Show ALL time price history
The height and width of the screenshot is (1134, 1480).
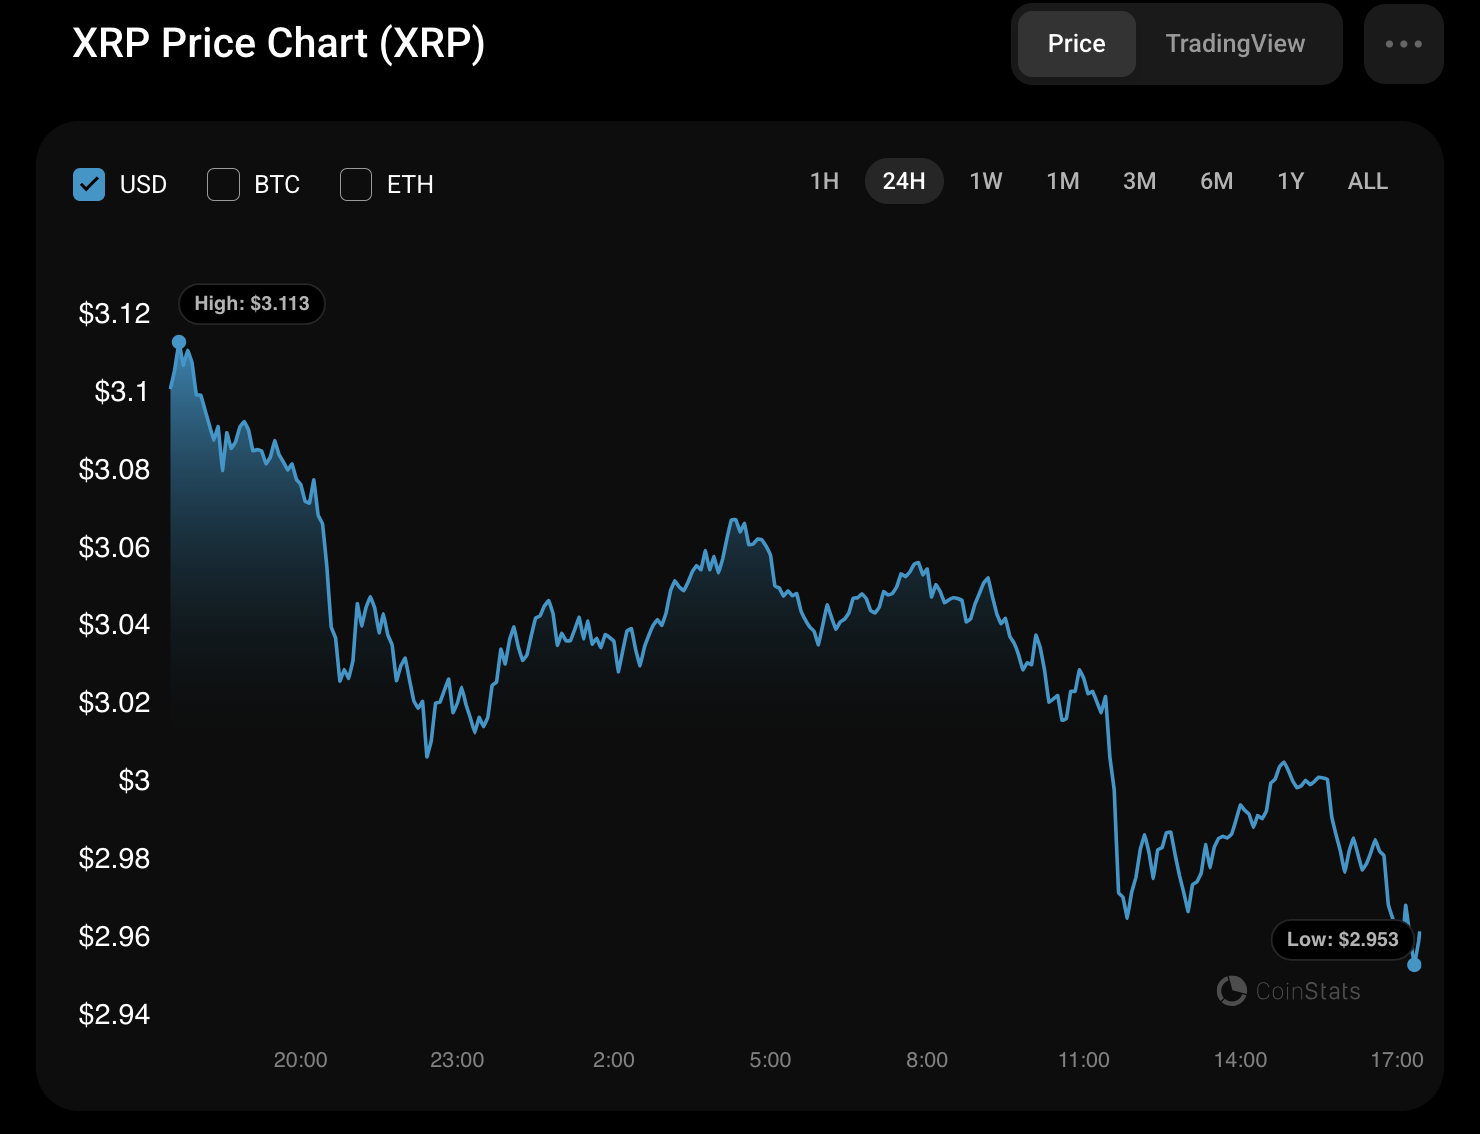tap(1367, 181)
